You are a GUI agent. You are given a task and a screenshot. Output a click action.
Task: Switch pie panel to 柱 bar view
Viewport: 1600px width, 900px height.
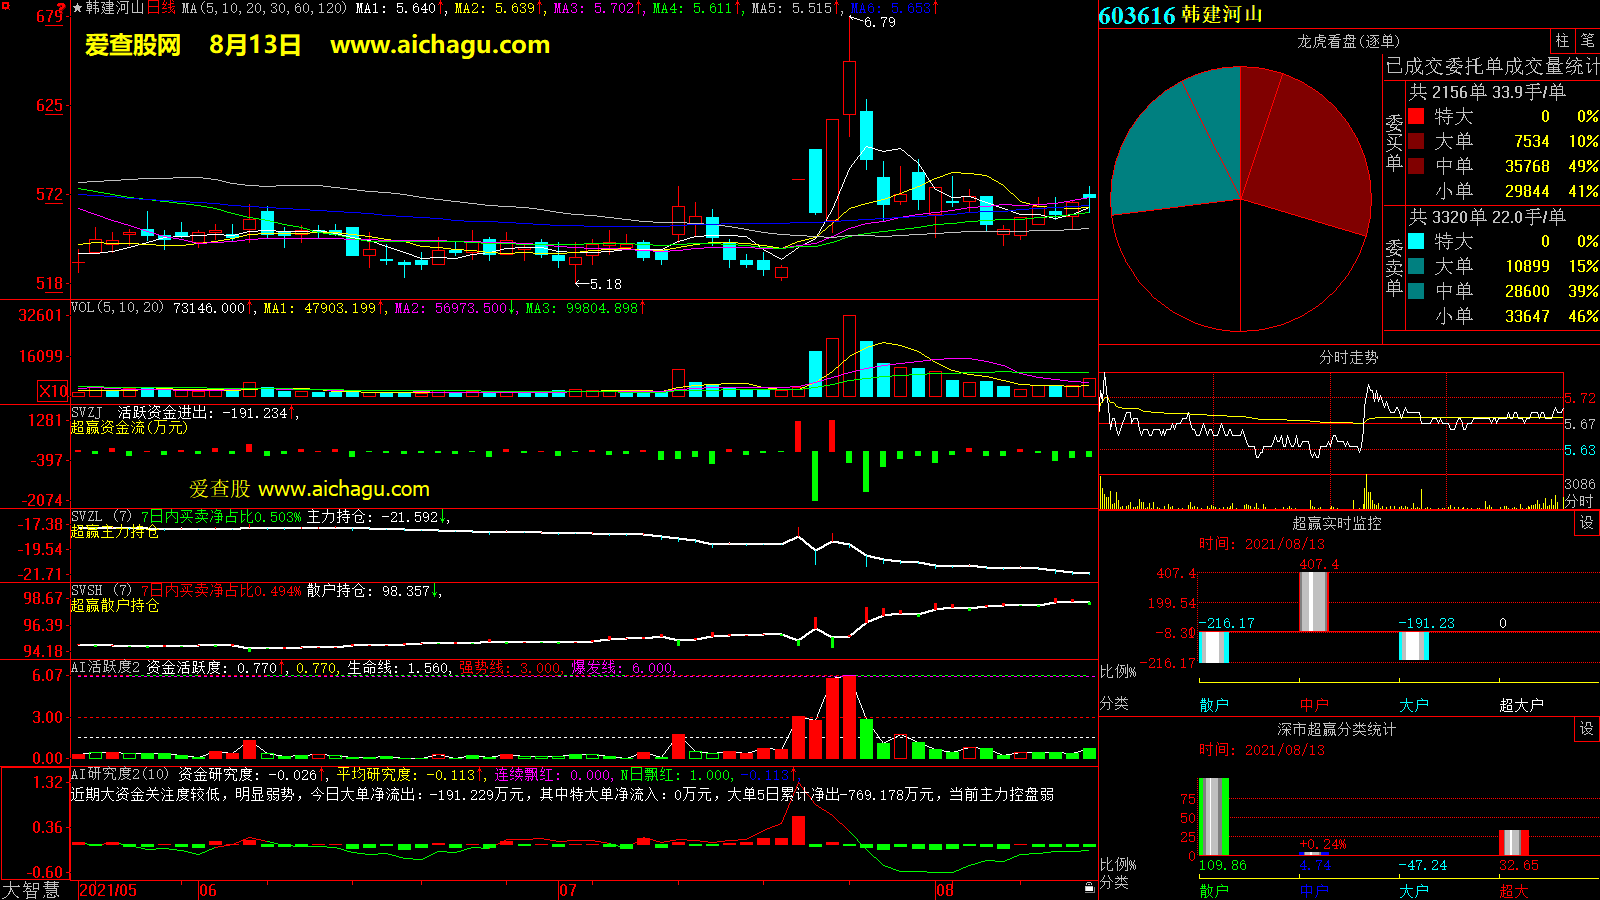pos(1562,41)
